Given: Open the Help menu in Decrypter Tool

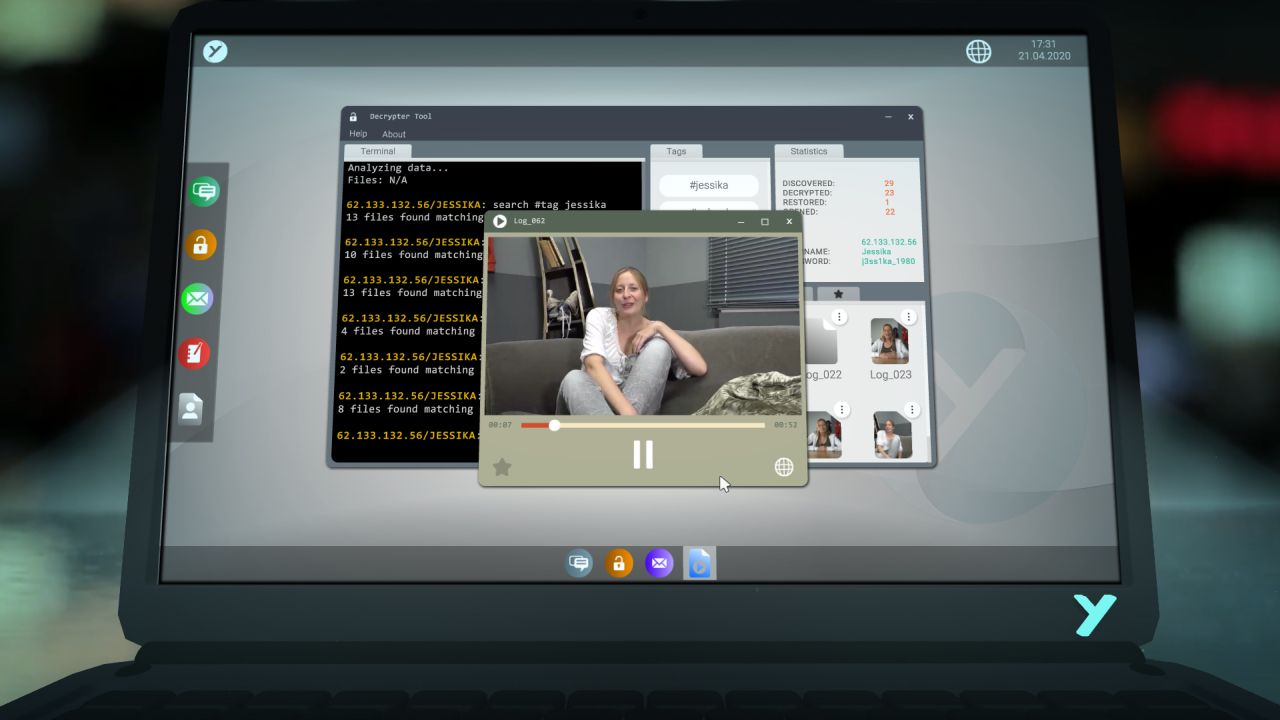Looking at the screenshot, I should click(357, 133).
